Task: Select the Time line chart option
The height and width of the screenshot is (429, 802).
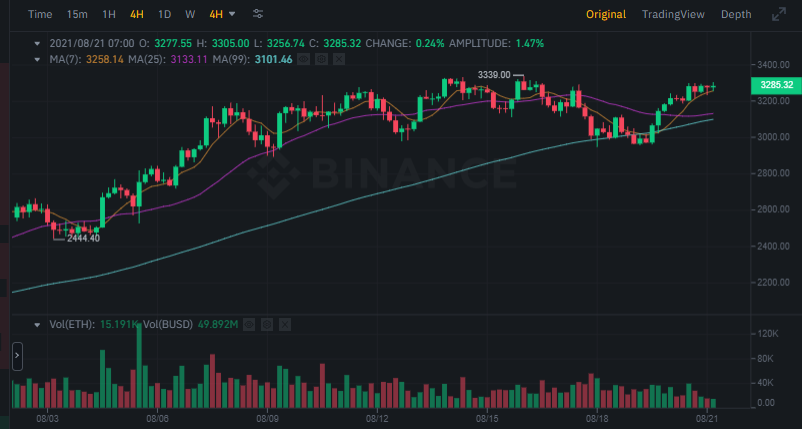Action: point(40,14)
